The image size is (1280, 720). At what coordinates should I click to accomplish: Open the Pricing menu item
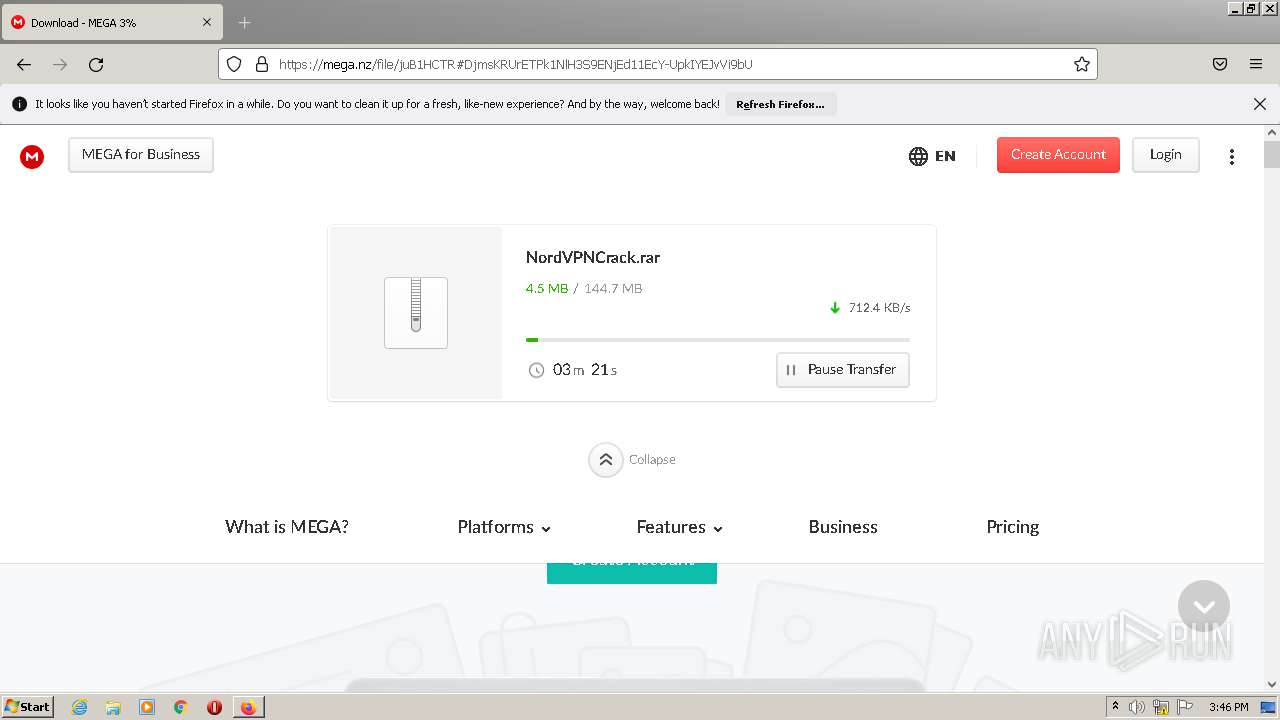click(x=1013, y=527)
